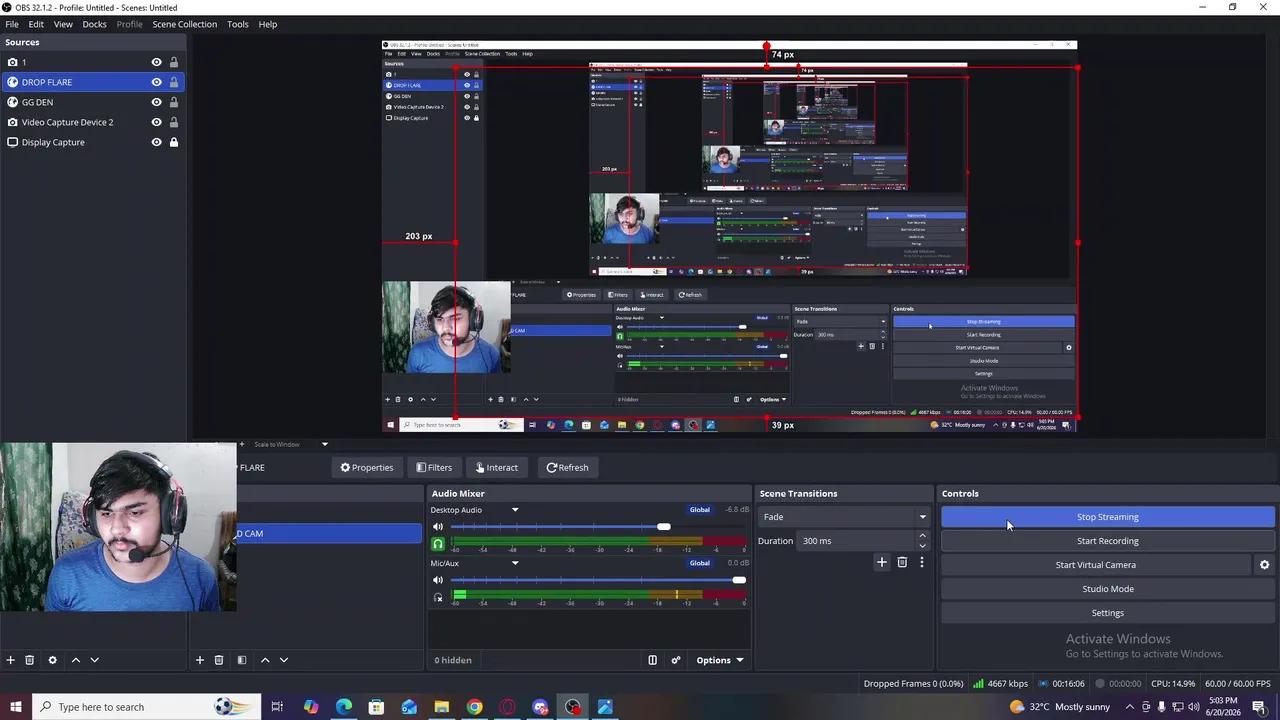Hide Video Capture Device 2 with eye icon
Screen dimensions: 1280x720
click(156, 122)
